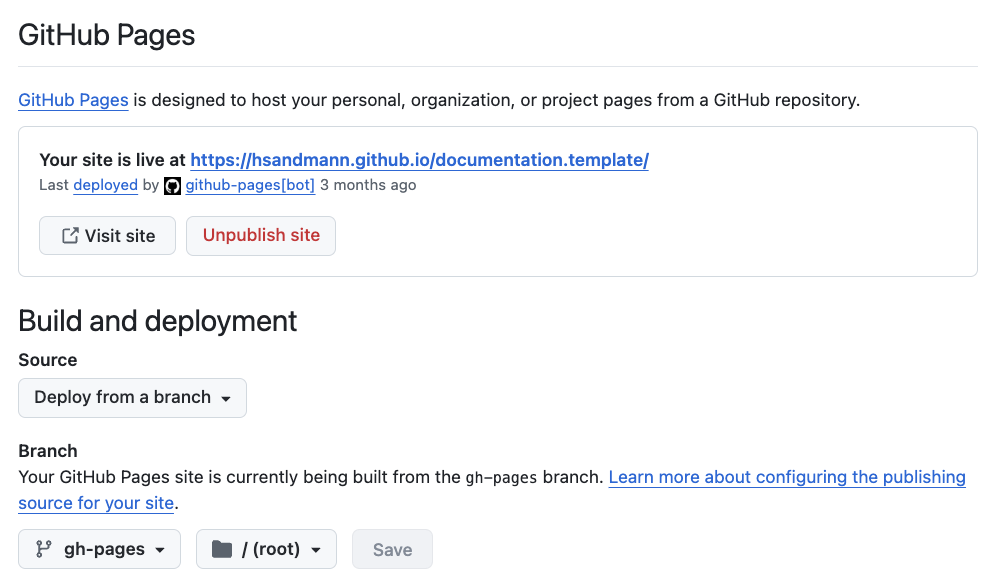
Task: Click the "Build and deployment" heading
Action: [158, 321]
